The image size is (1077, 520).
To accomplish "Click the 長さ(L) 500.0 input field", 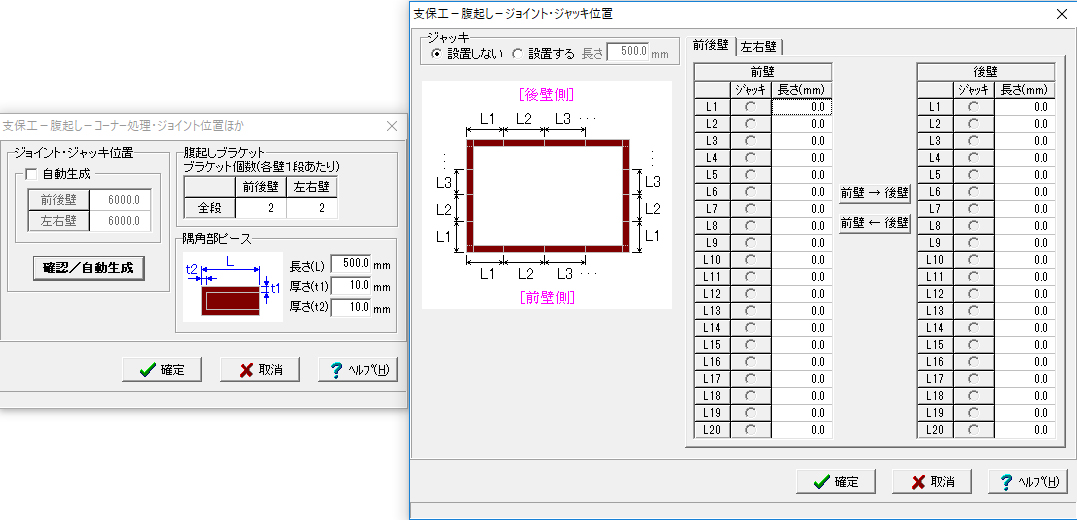I will (351, 263).
